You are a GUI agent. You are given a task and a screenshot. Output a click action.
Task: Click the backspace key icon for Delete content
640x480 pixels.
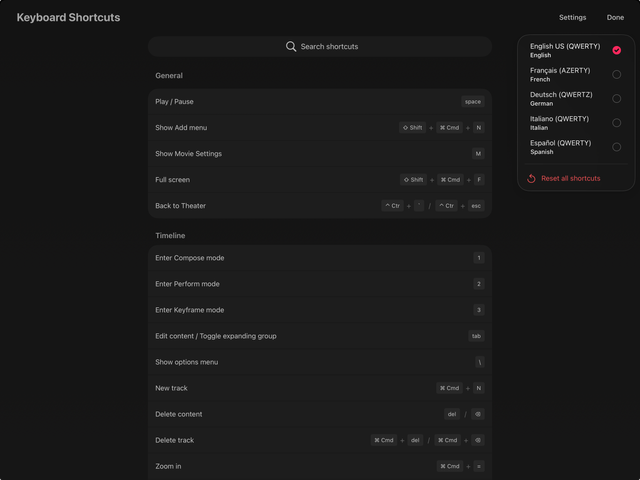[478, 414]
